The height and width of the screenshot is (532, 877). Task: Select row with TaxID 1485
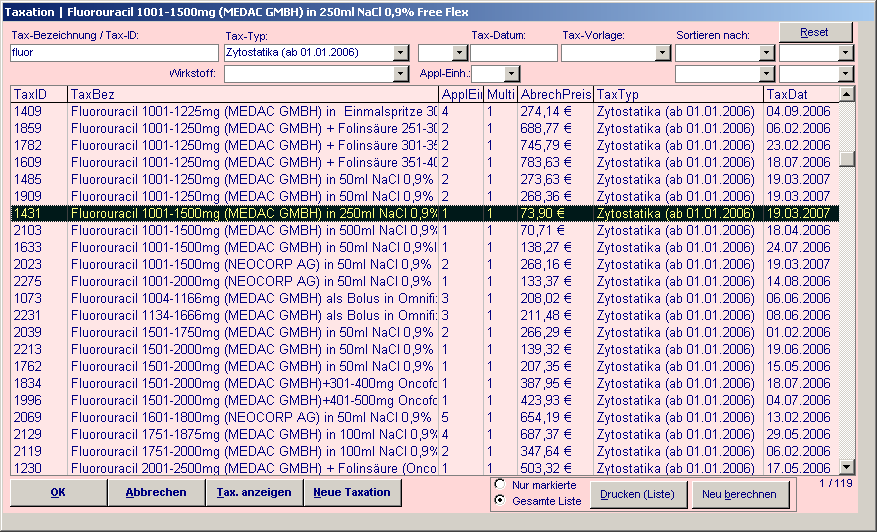click(x=425, y=179)
